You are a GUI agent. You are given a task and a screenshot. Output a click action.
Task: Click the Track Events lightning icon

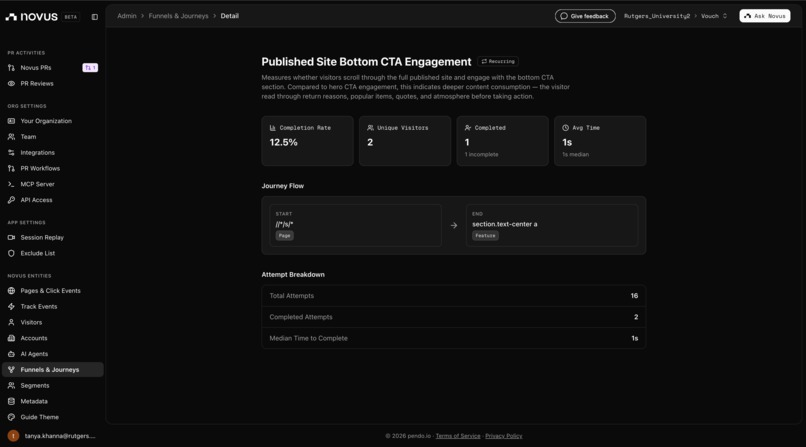click(x=11, y=307)
